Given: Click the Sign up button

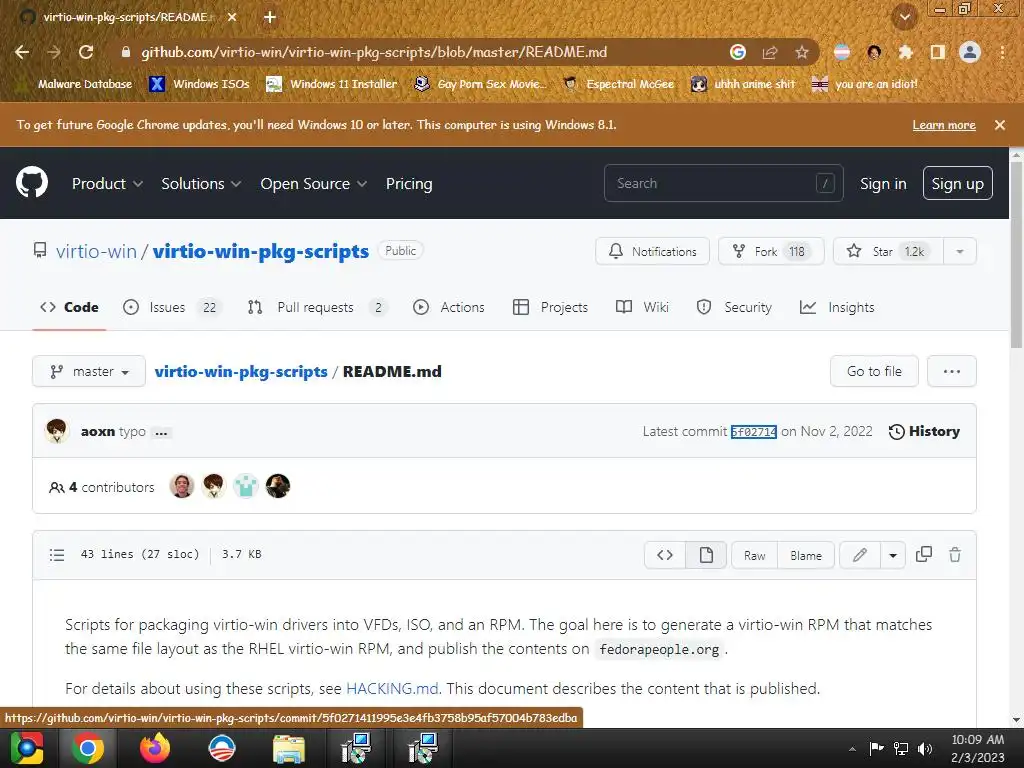Looking at the screenshot, I should click(x=957, y=184).
